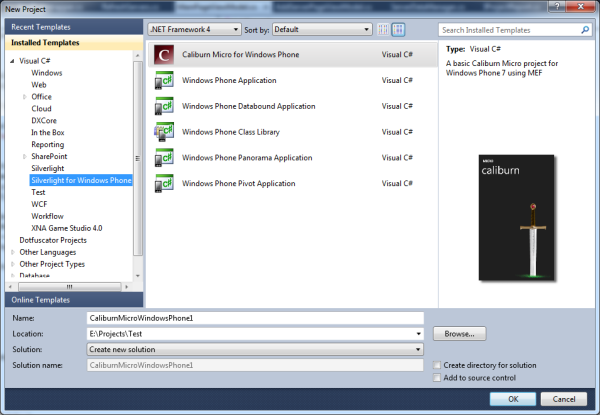
Task: Open the Location path dropdown
Action: point(418,334)
